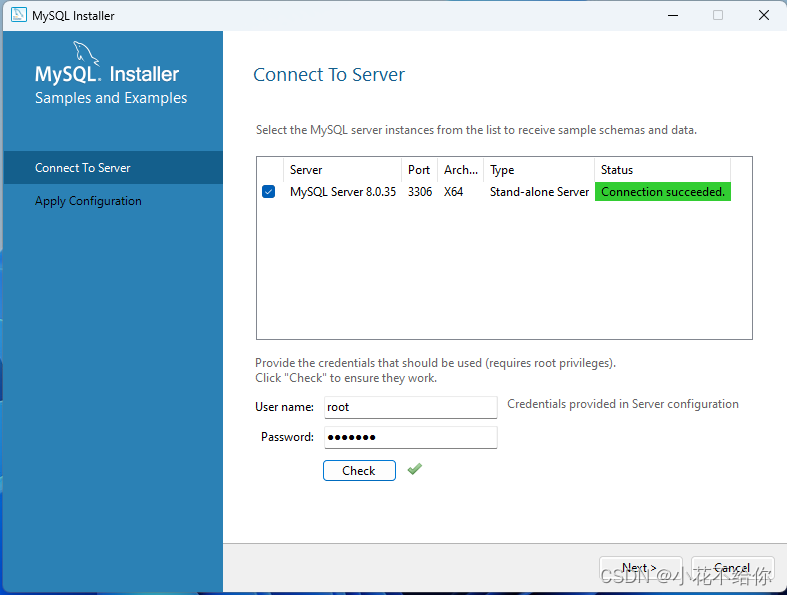
Task: Click the Password input field
Action: click(411, 437)
